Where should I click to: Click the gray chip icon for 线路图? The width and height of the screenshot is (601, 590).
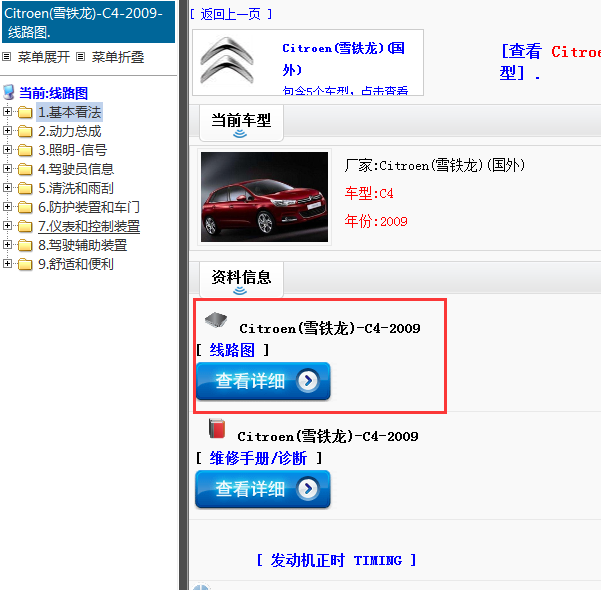pos(216,320)
